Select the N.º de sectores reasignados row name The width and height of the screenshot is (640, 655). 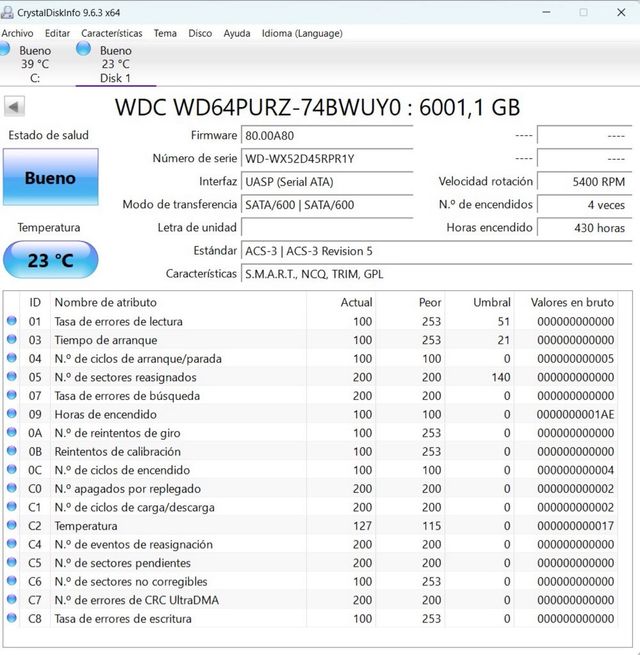click(x=125, y=377)
